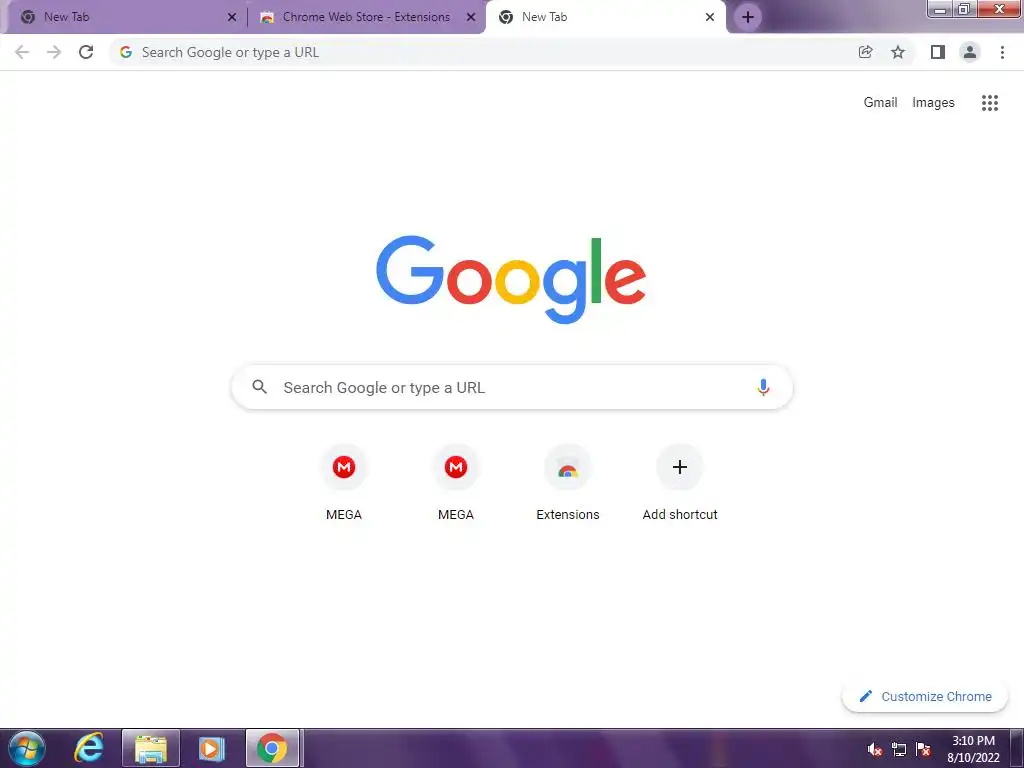Open the Google apps grid

click(990, 103)
